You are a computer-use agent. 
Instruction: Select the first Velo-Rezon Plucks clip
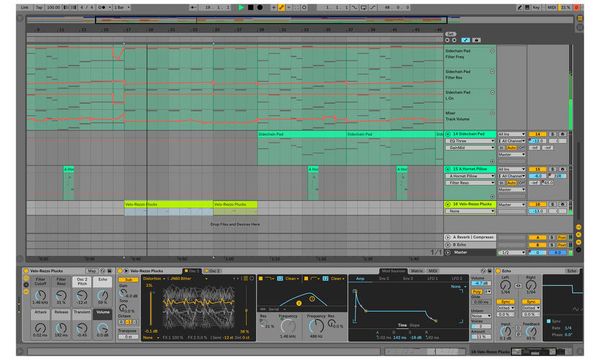(x=168, y=204)
